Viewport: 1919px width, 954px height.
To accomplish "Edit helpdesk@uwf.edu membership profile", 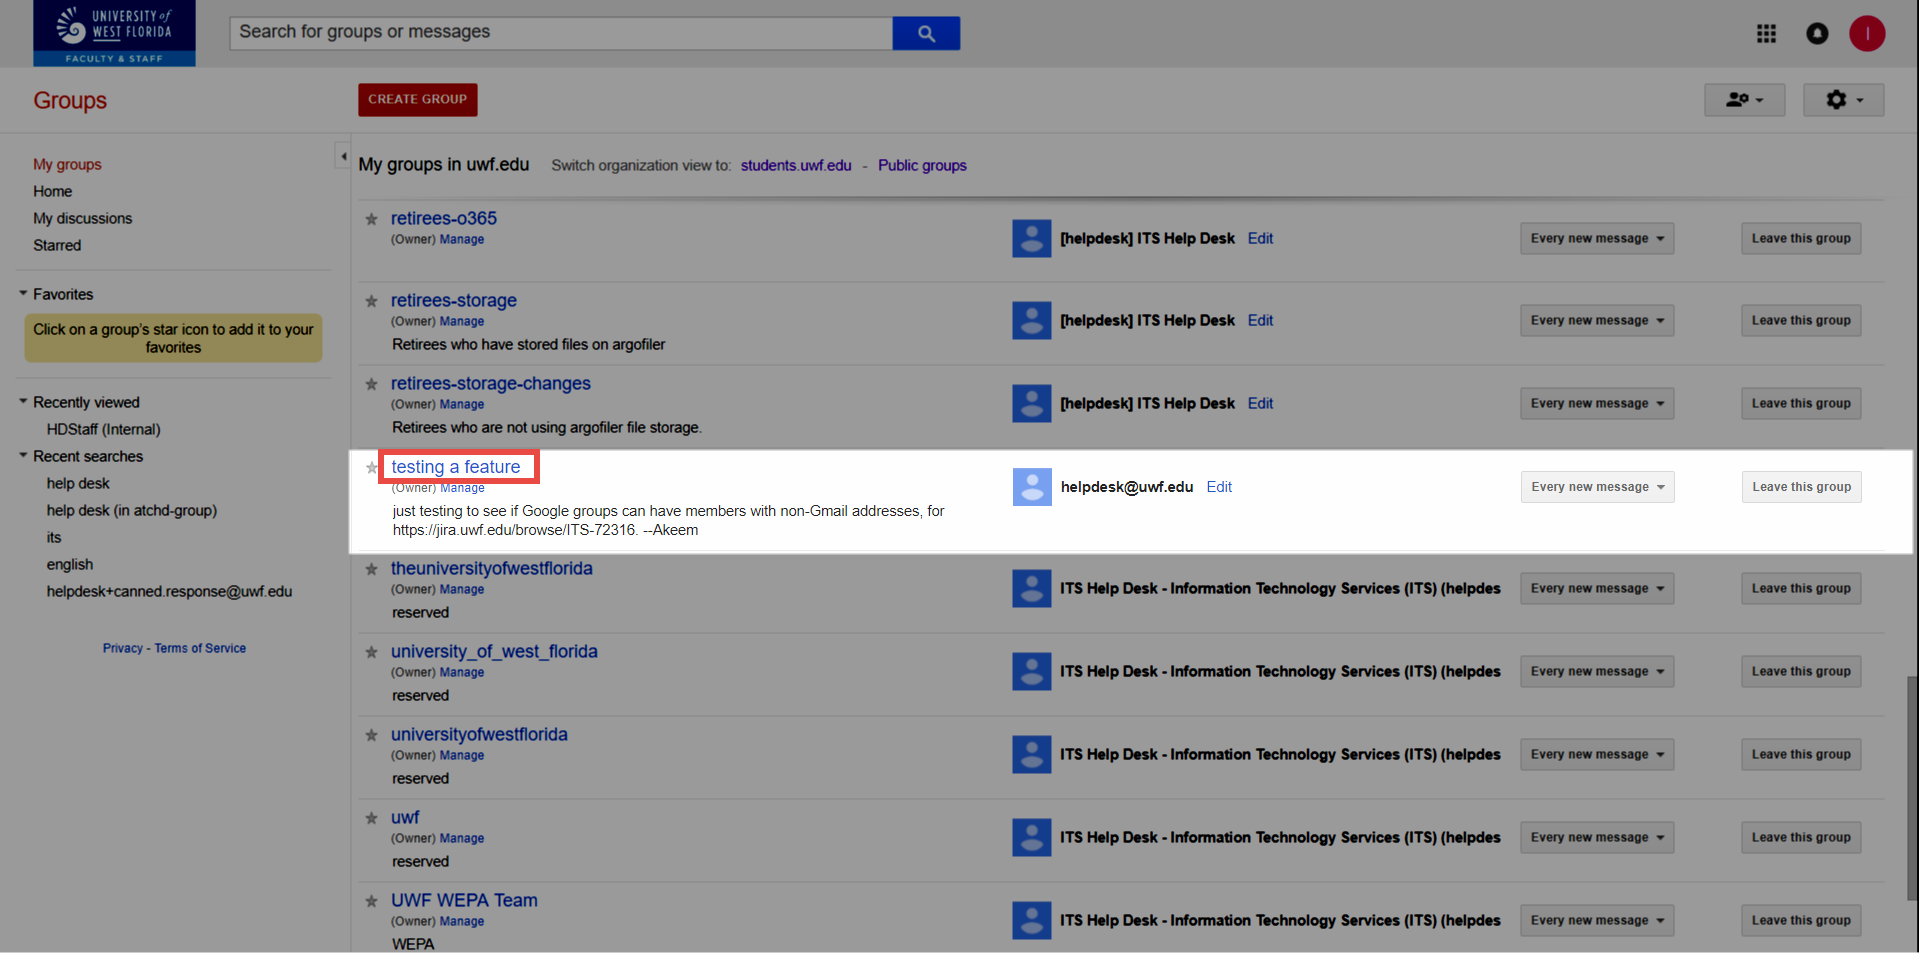I will 1219,487.
